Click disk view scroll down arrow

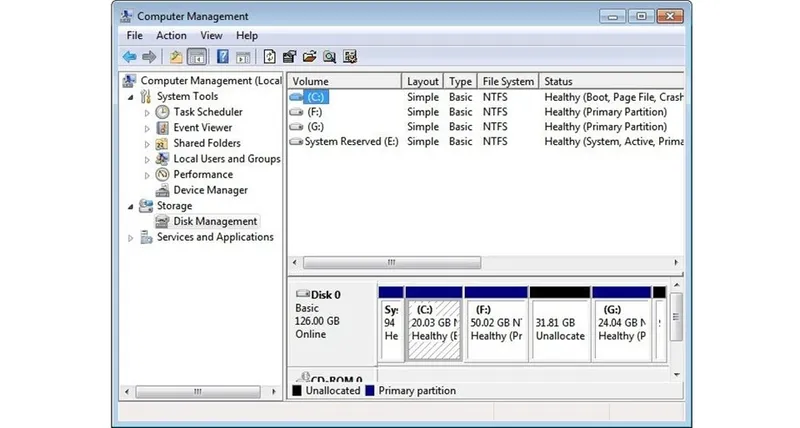point(677,375)
